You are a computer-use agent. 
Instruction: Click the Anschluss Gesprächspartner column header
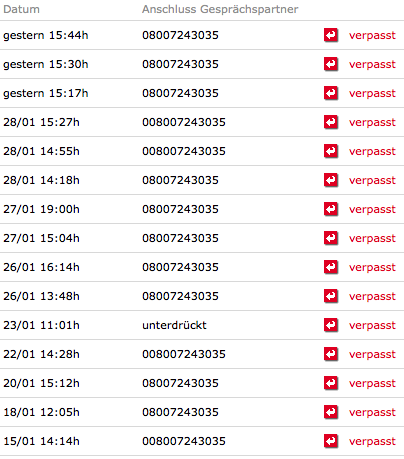coord(220,9)
